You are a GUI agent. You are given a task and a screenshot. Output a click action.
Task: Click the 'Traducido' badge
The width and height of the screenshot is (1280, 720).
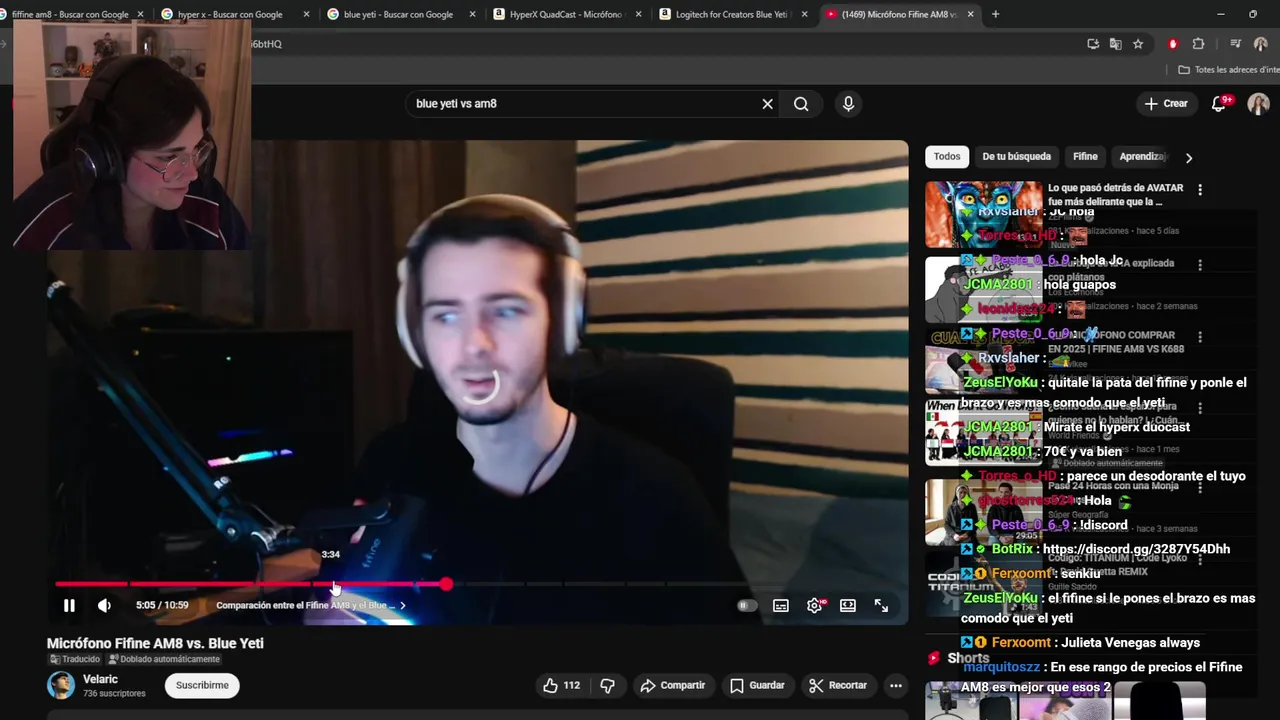75,659
